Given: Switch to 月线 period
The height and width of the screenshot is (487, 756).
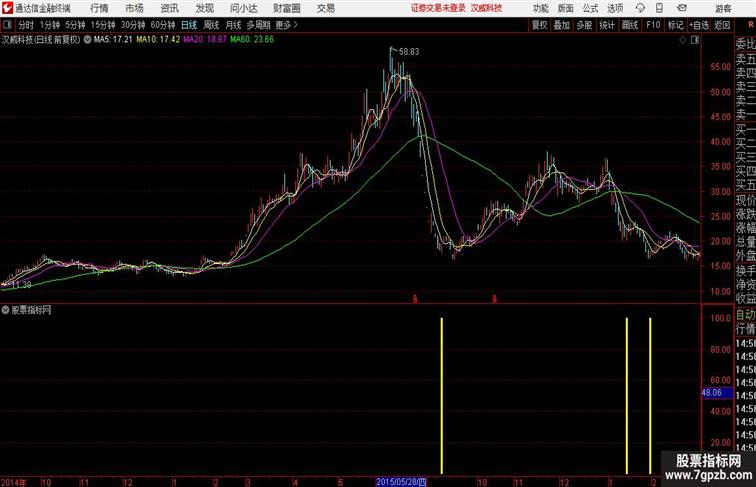Looking at the screenshot, I should point(233,25).
